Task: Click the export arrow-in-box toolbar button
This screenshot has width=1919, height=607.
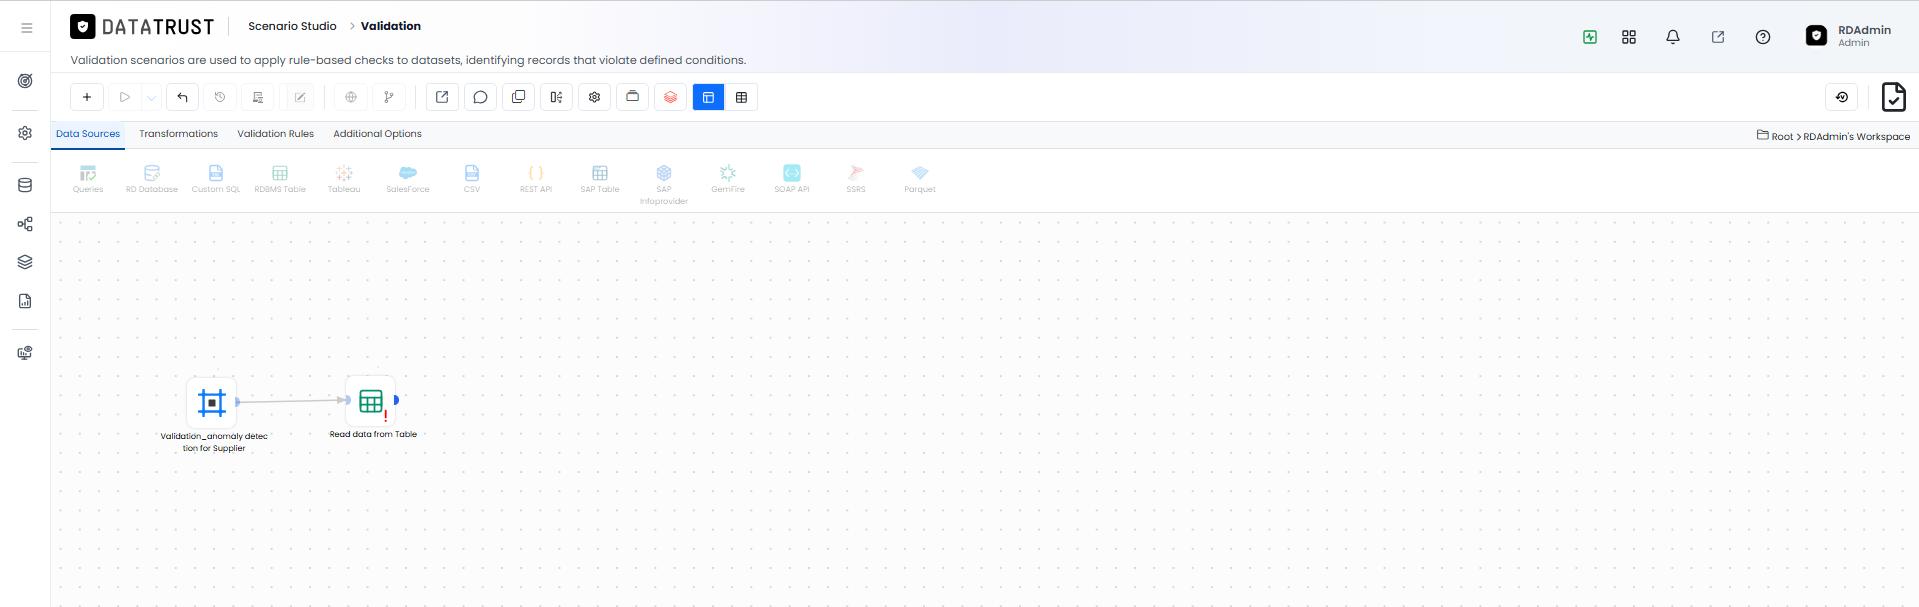Action: [x=442, y=97]
